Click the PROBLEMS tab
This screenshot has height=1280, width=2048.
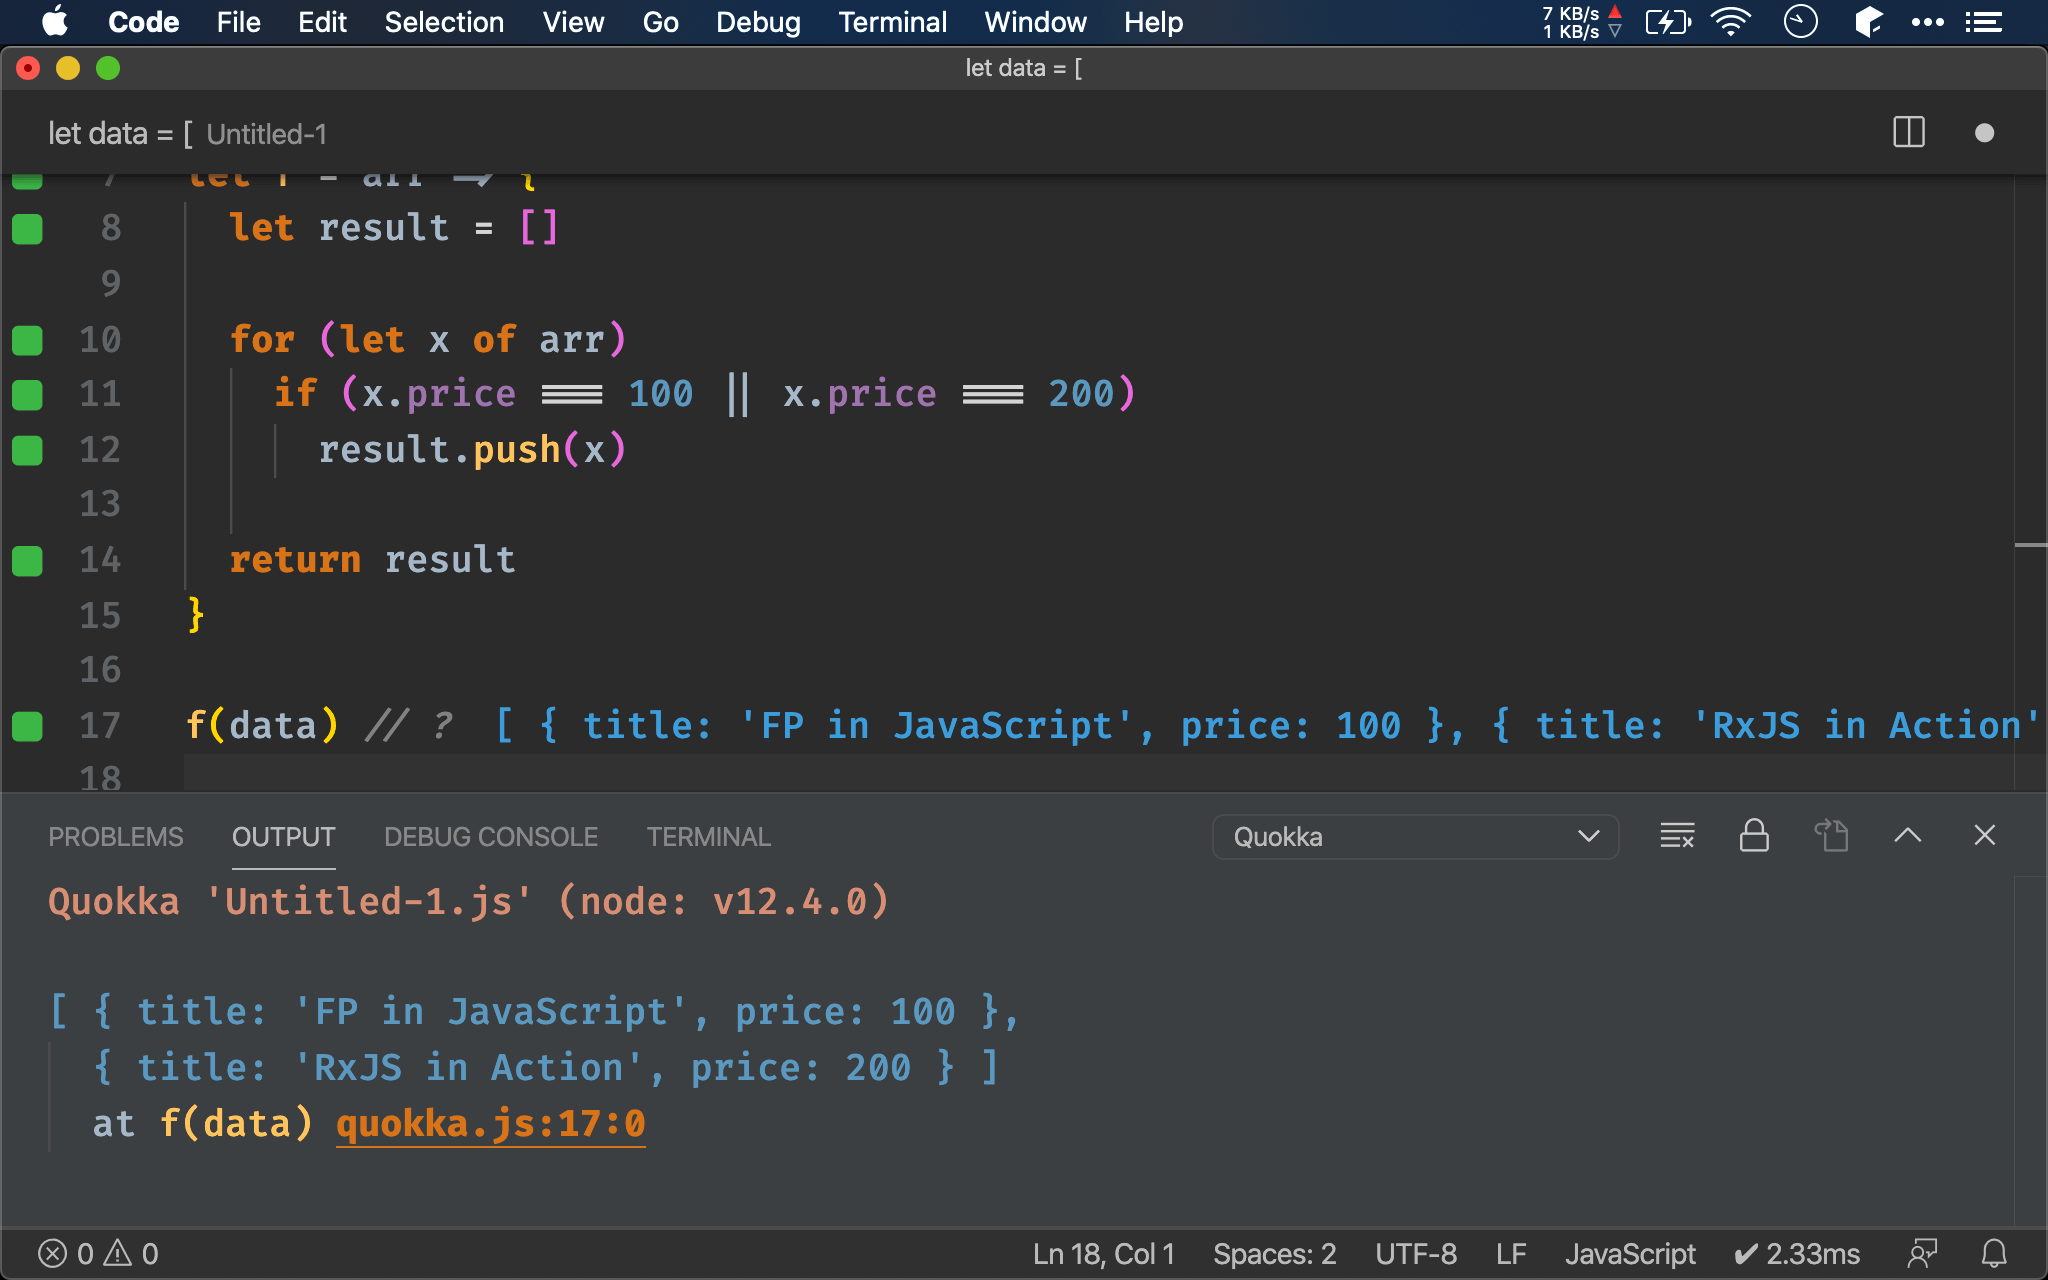(115, 836)
